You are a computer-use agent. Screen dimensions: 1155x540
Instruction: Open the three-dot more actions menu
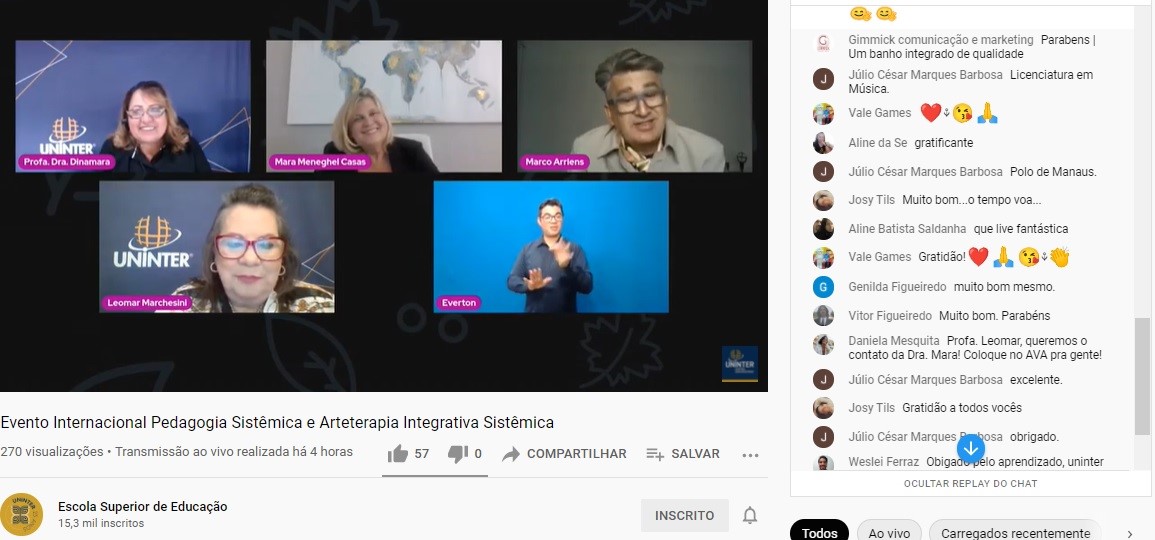[751, 455]
